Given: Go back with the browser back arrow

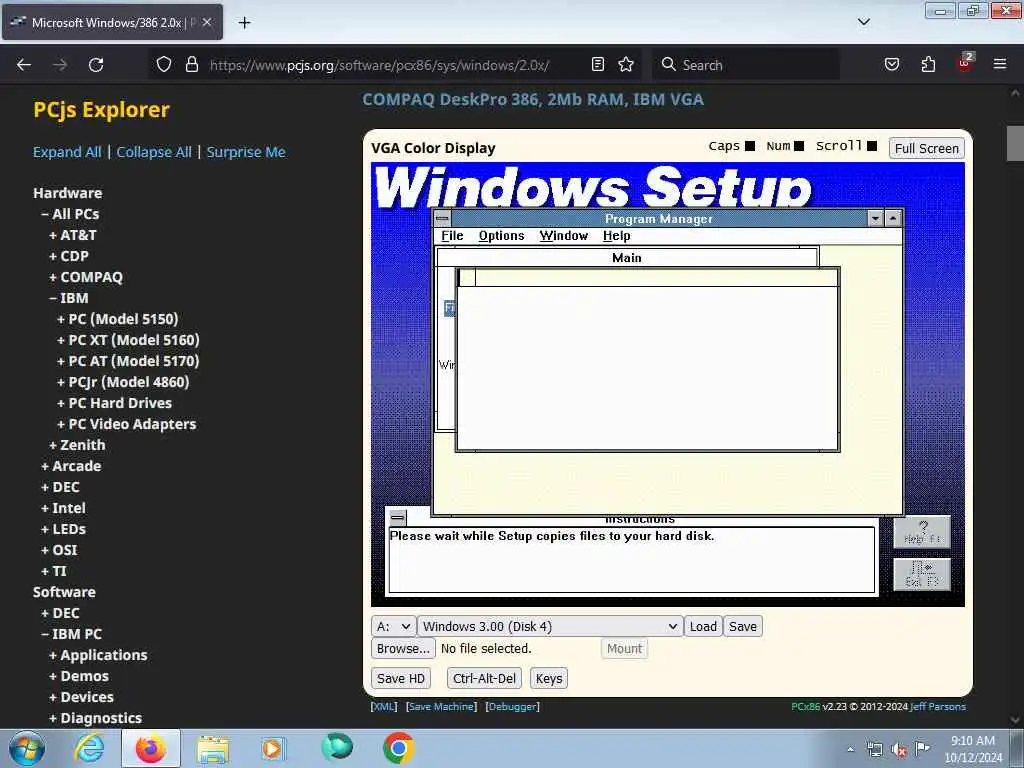Looking at the screenshot, I should pos(24,65).
